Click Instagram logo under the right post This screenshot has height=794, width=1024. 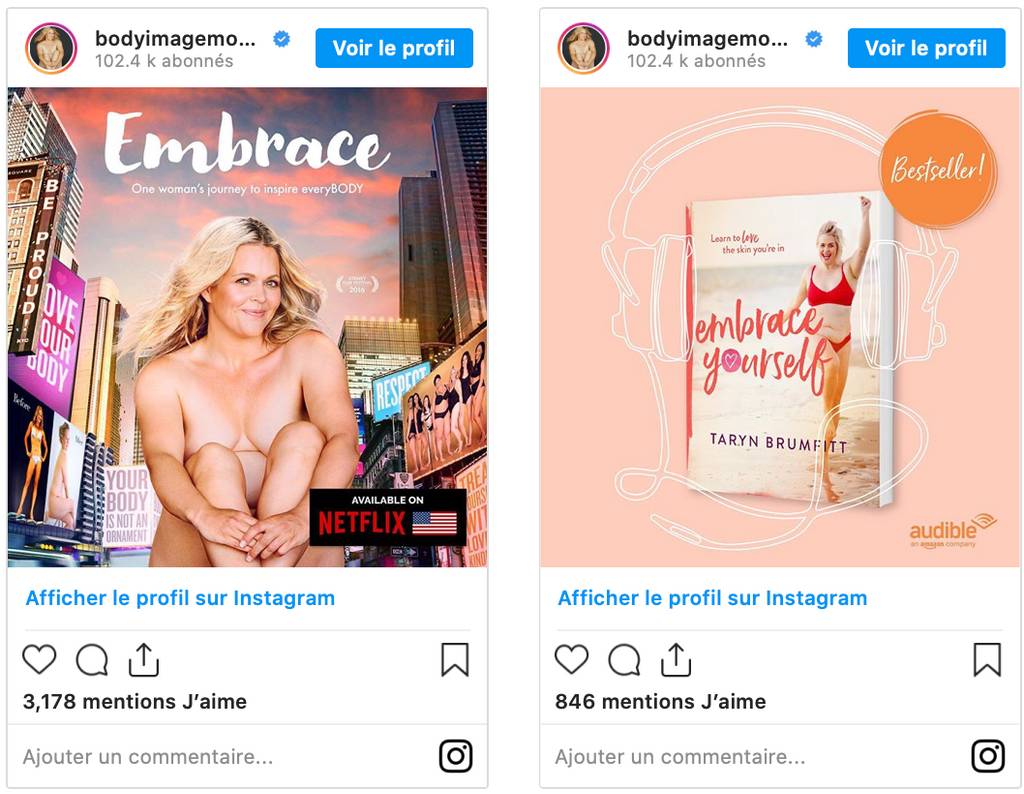click(988, 756)
